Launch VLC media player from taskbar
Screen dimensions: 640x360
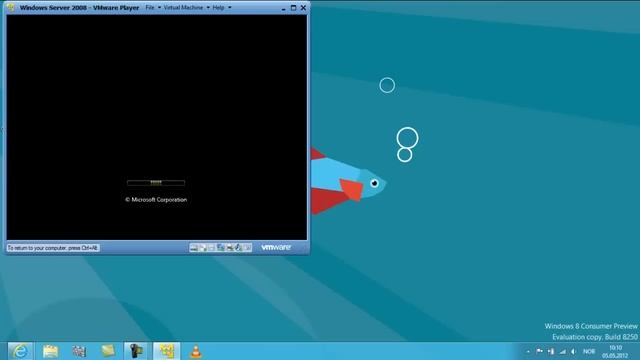[196, 351]
